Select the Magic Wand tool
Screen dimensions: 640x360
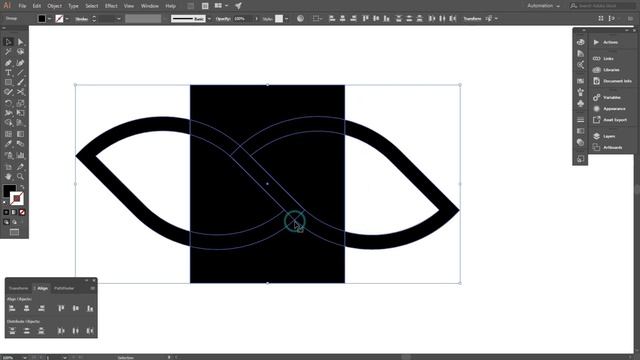point(8,52)
